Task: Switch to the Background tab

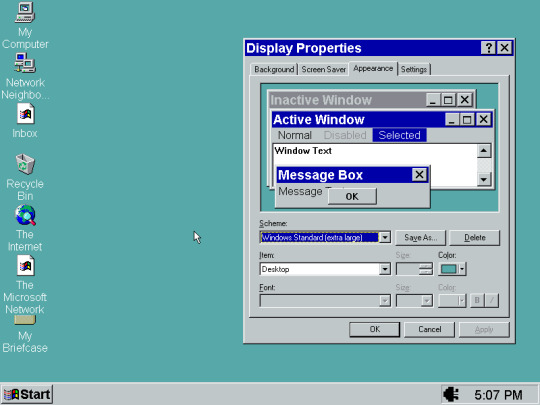Action: point(274,70)
